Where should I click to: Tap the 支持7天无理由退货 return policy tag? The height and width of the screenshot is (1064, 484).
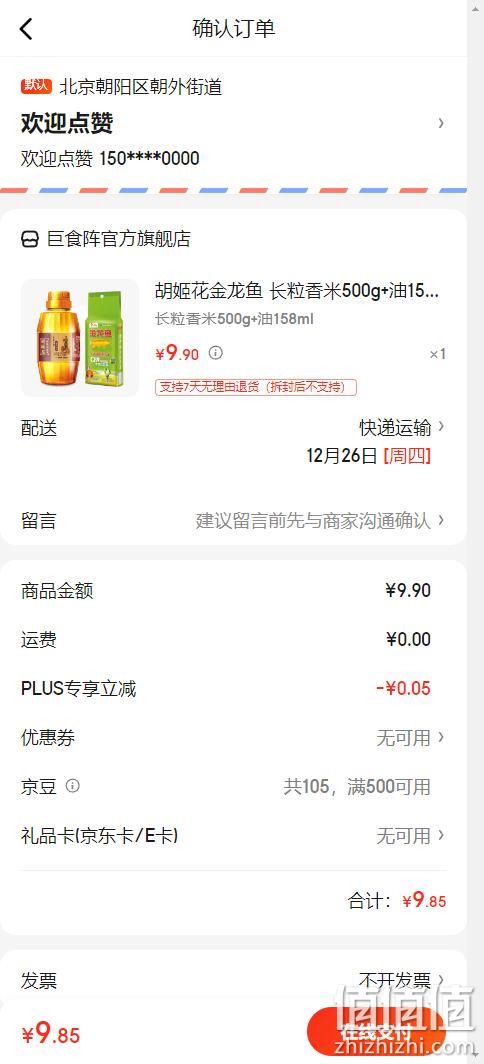pyautogui.click(x=256, y=387)
